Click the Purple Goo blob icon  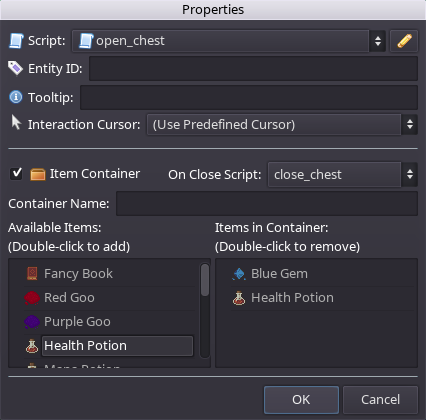pos(32,322)
